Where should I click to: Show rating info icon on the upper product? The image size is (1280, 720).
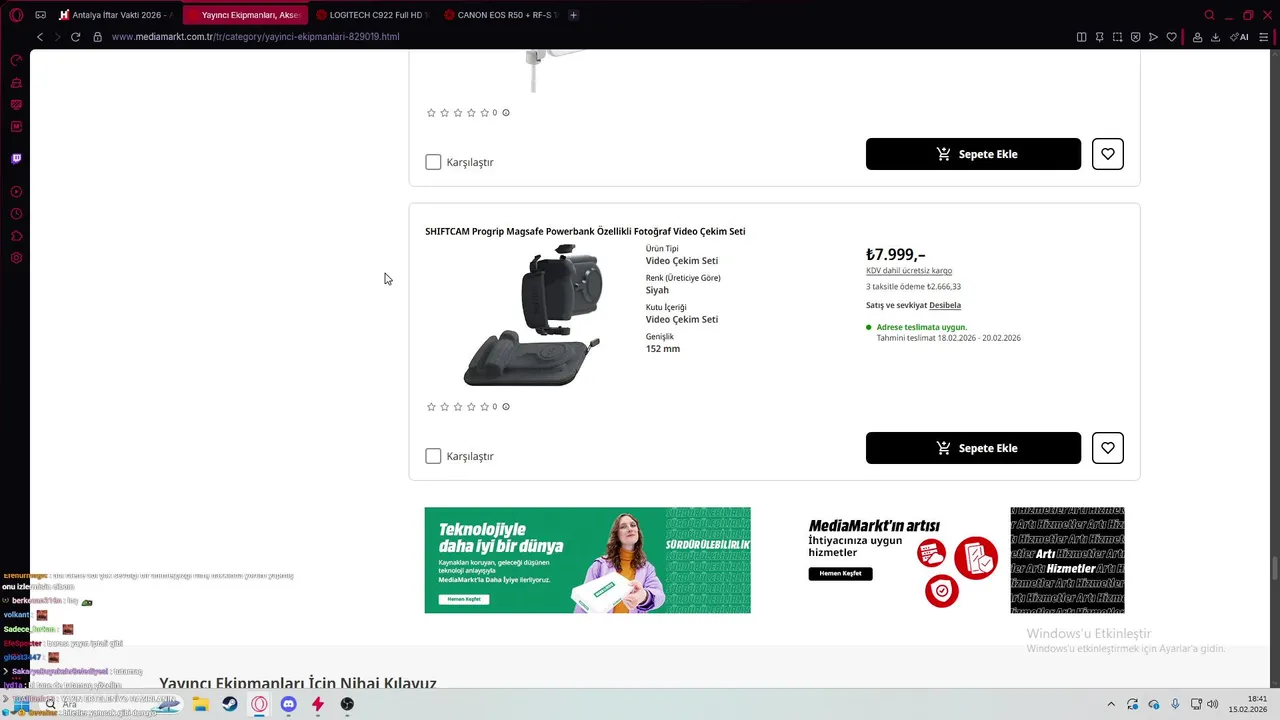coord(506,113)
